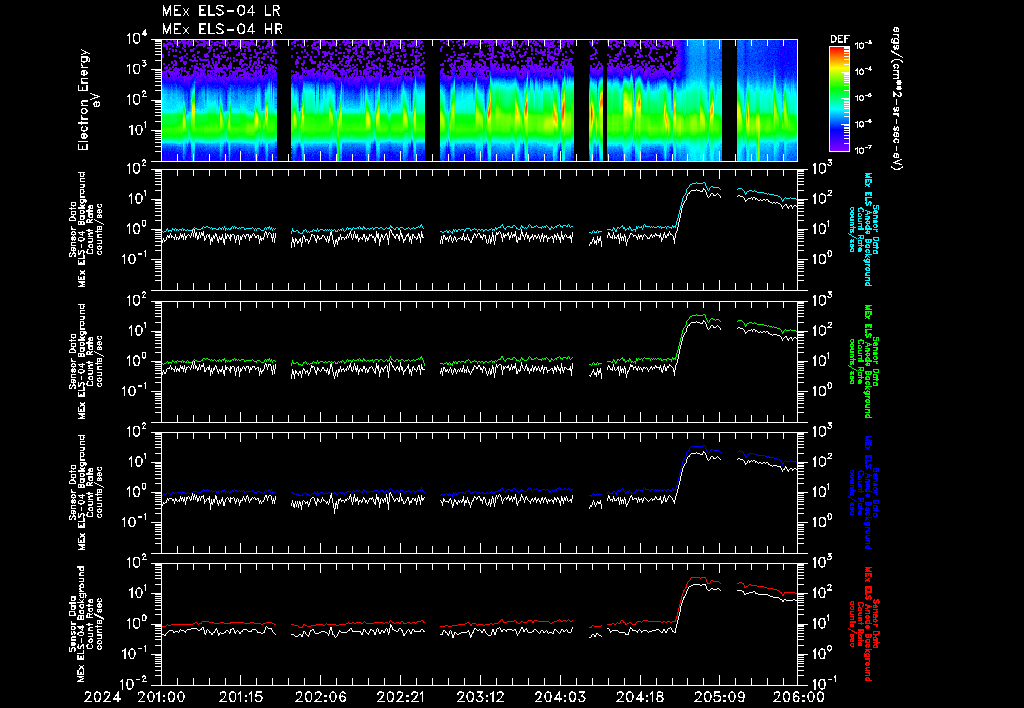1024x708 pixels.
Task: Click the "205:09" time axis label
Action: [718, 697]
